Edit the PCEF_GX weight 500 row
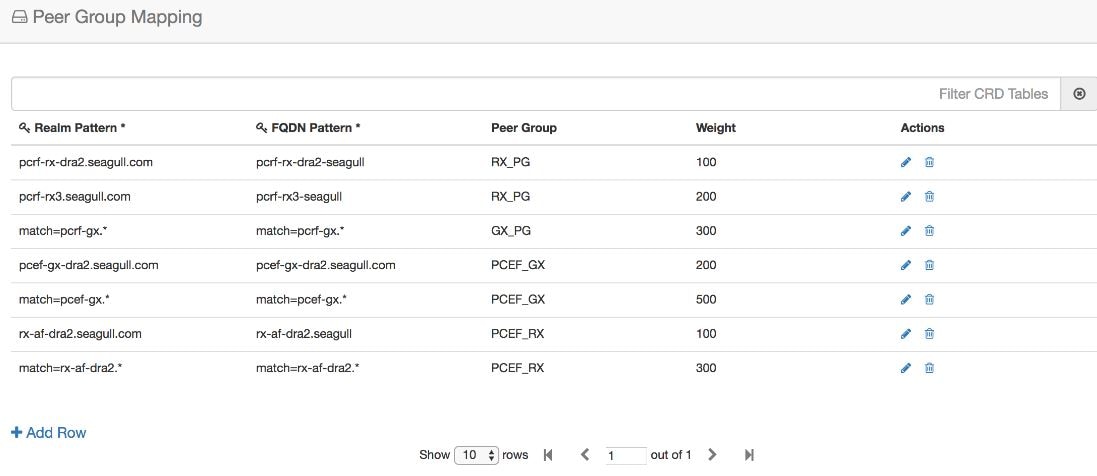The height and width of the screenshot is (476, 1097). click(906, 300)
